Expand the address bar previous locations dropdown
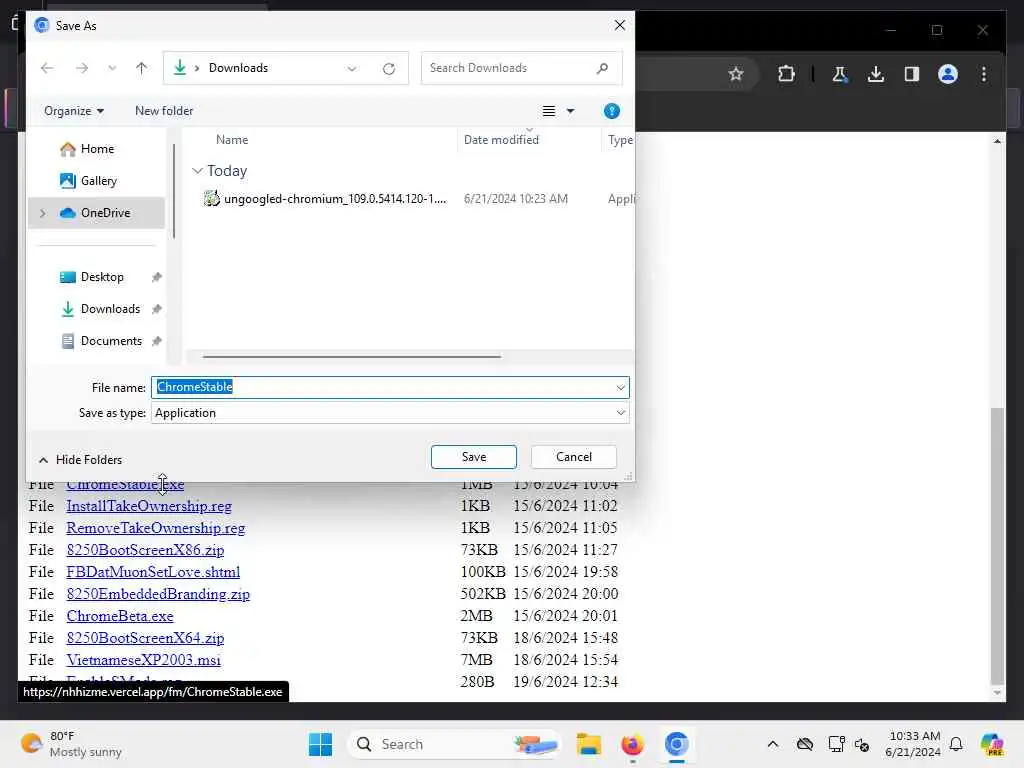Viewport: 1024px width, 768px height. [352, 69]
